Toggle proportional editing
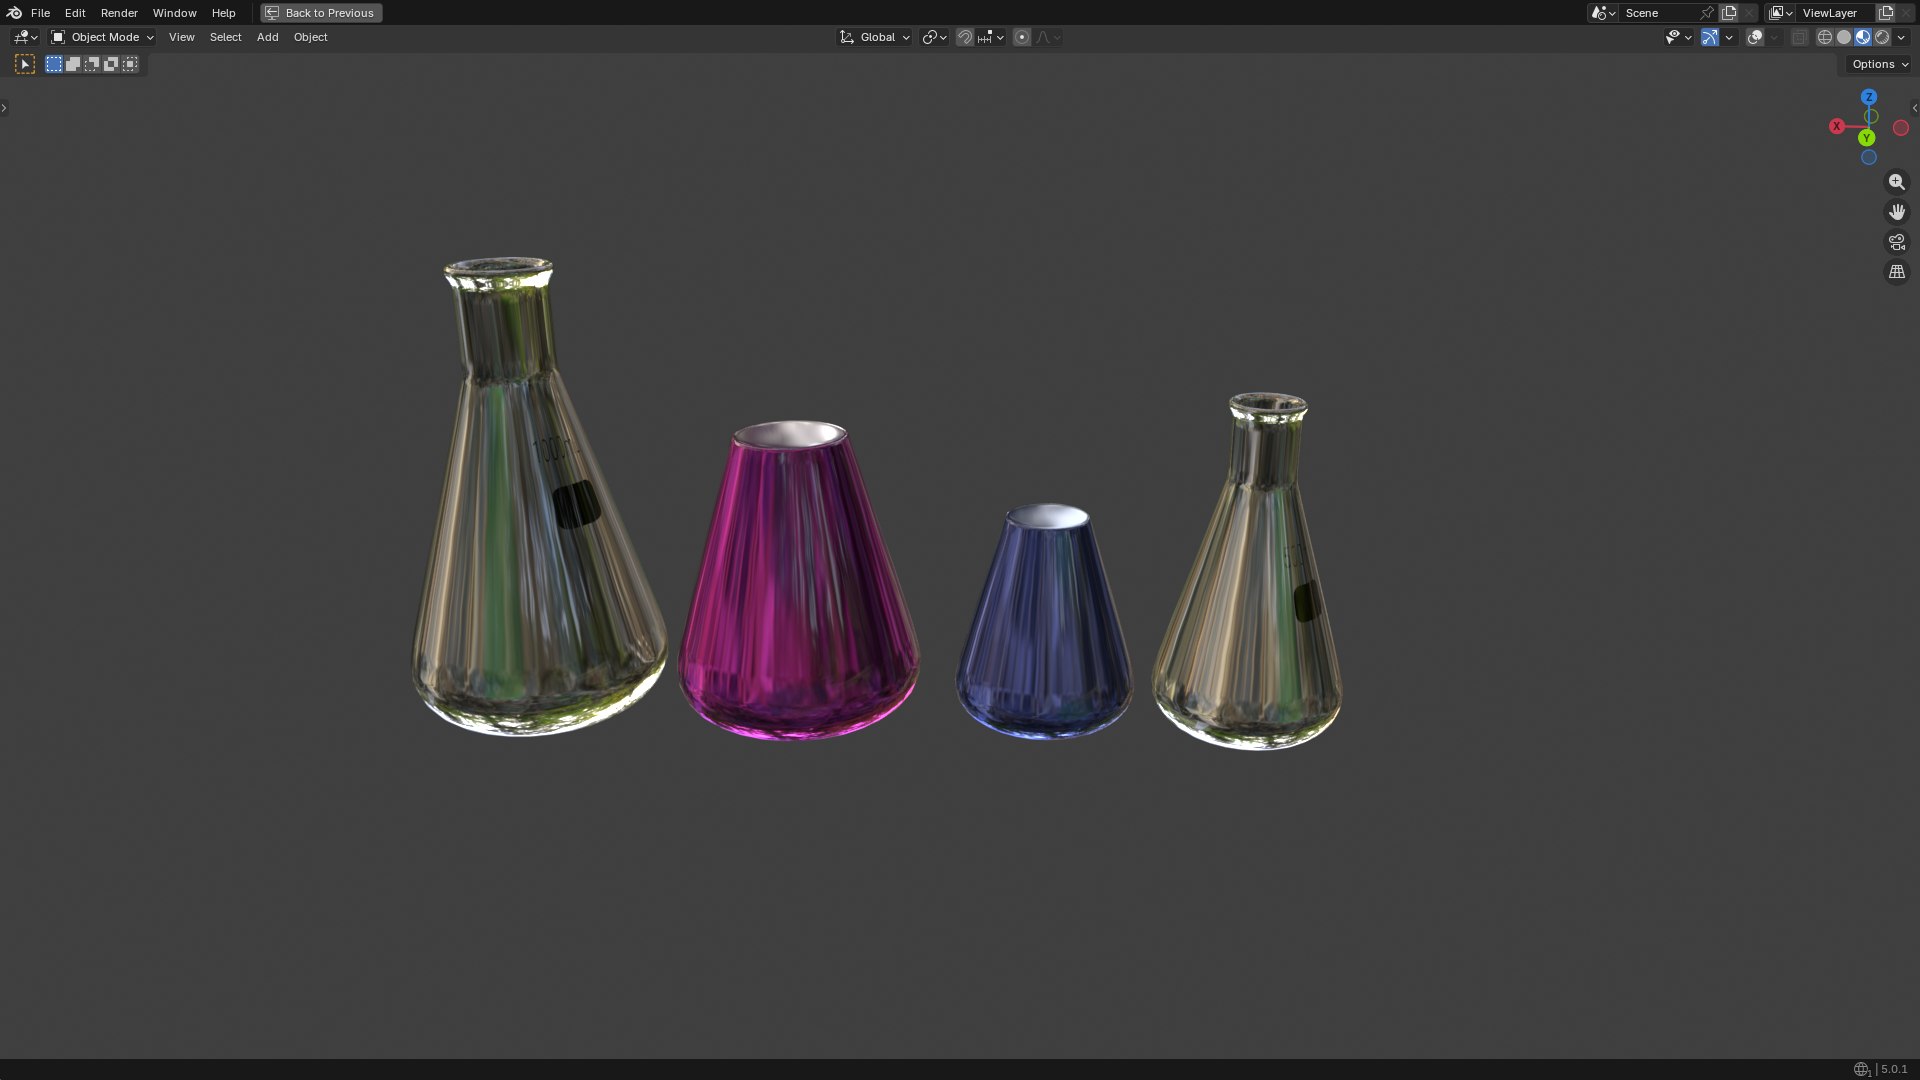The width and height of the screenshot is (1920, 1080). click(x=1022, y=37)
